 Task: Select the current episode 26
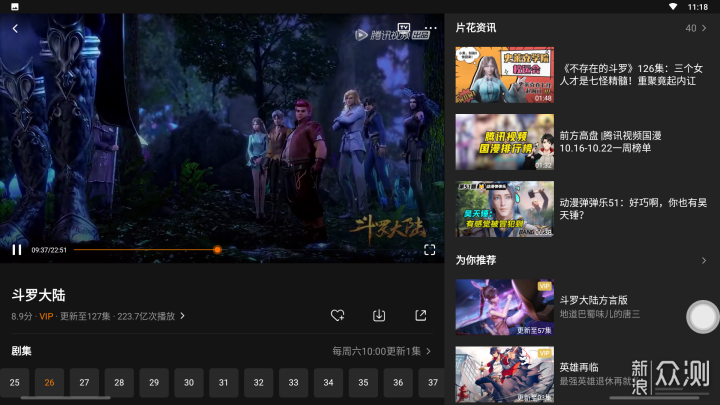(x=50, y=382)
